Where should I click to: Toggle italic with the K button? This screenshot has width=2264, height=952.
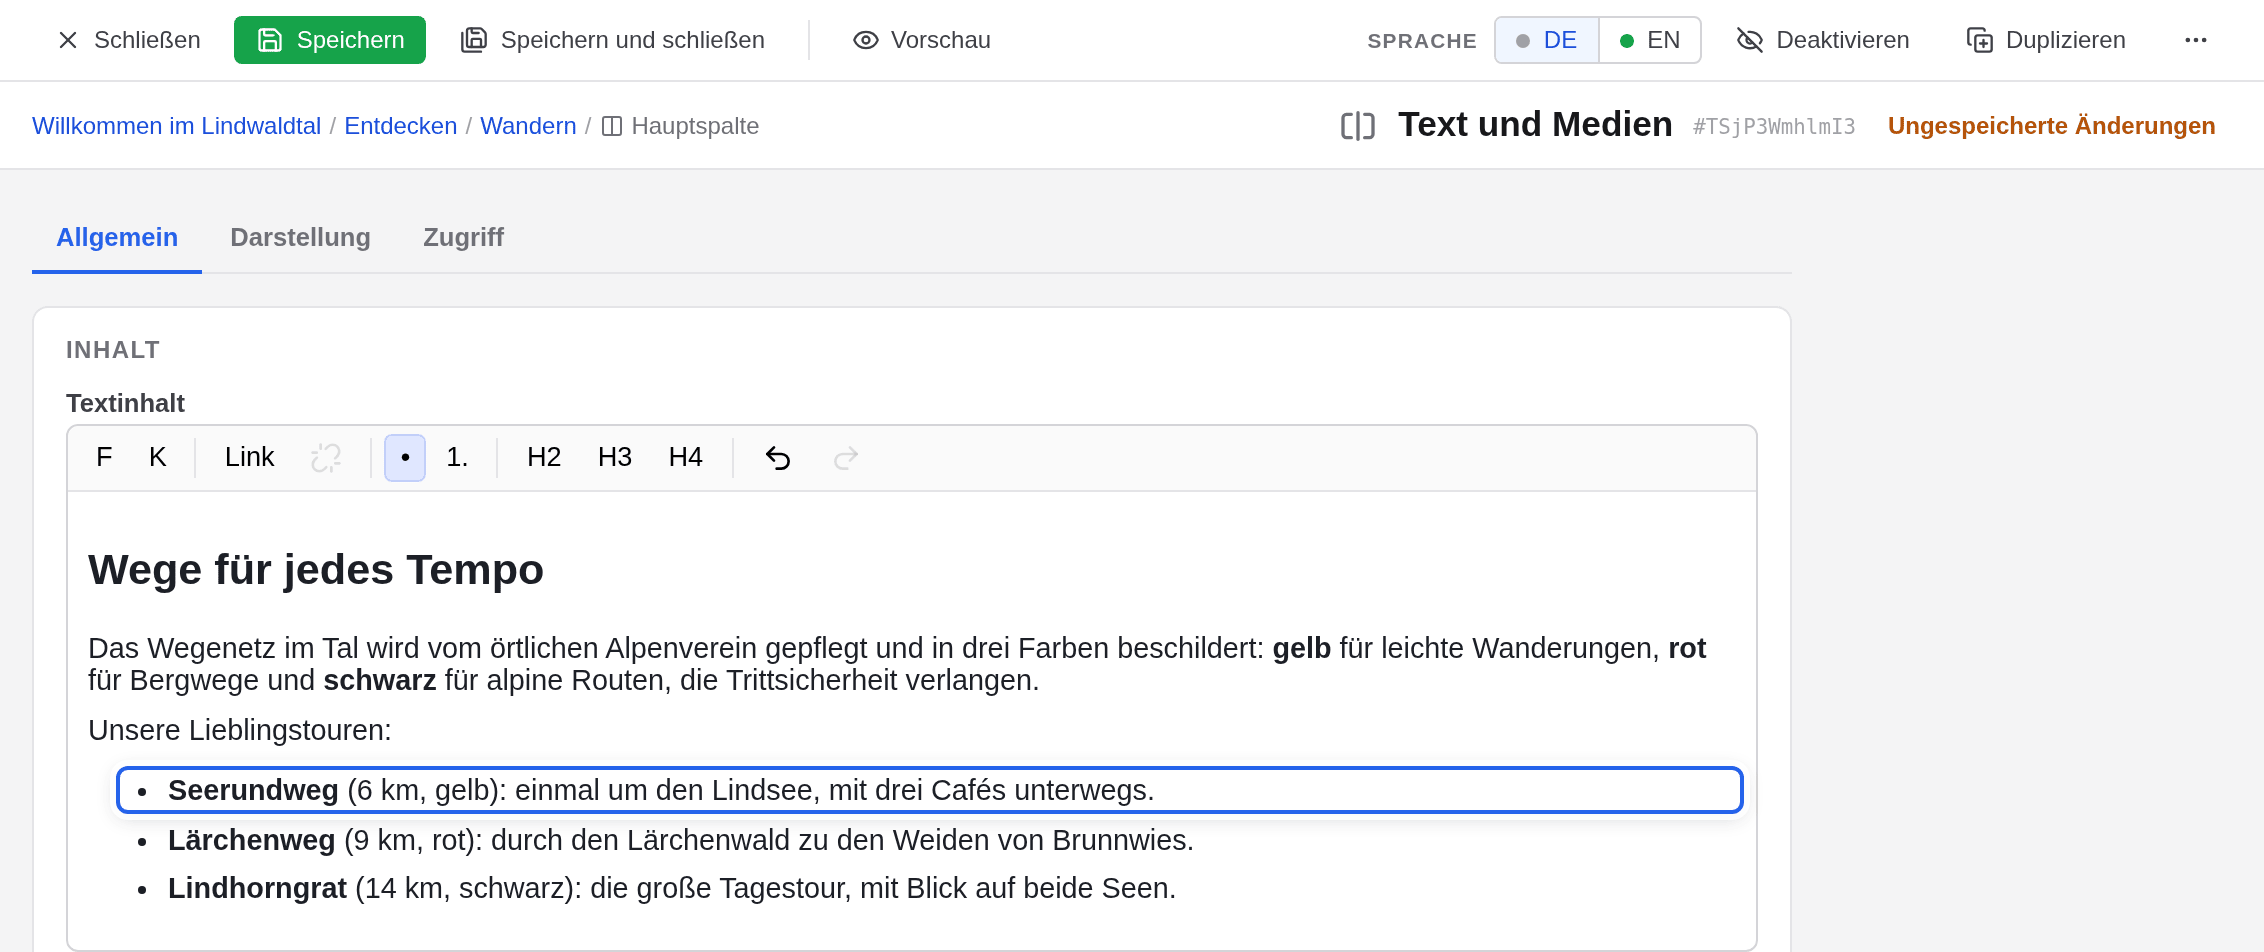tap(158, 457)
